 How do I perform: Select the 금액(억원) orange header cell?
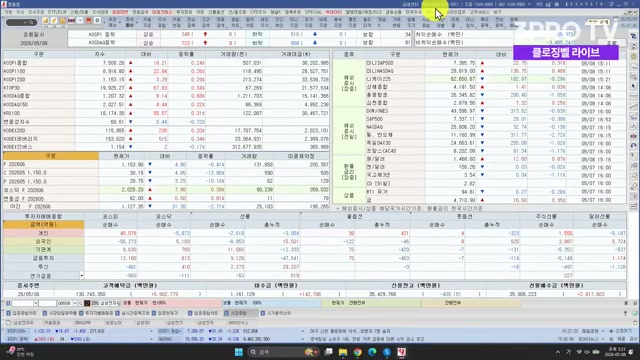click(x=43, y=224)
